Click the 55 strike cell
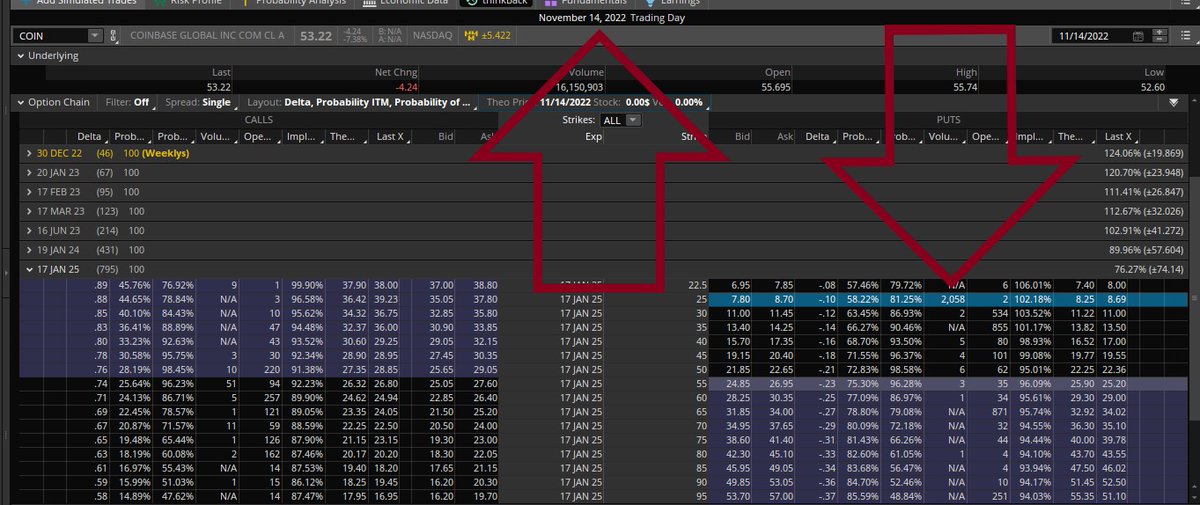 click(703, 383)
